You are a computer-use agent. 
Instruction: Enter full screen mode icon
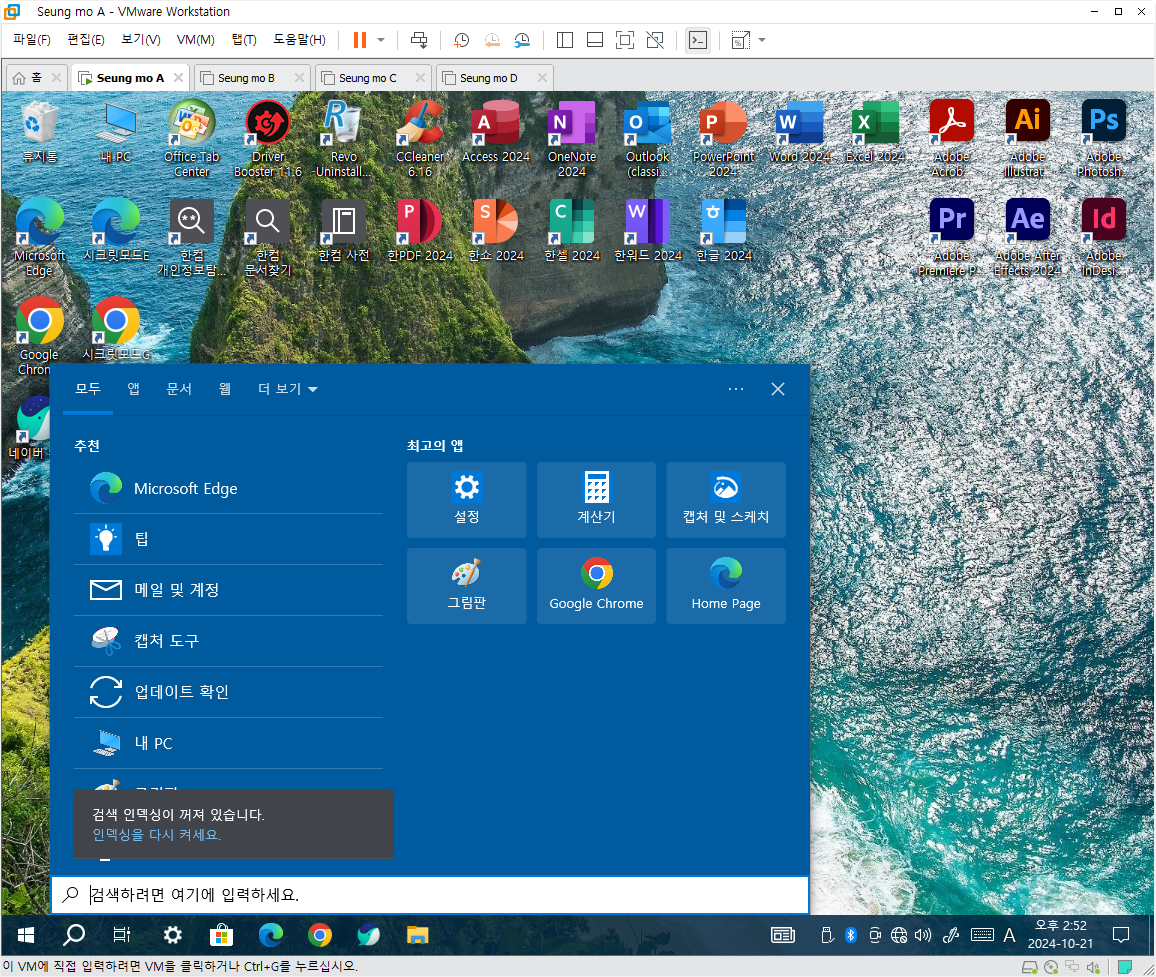click(x=624, y=40)
